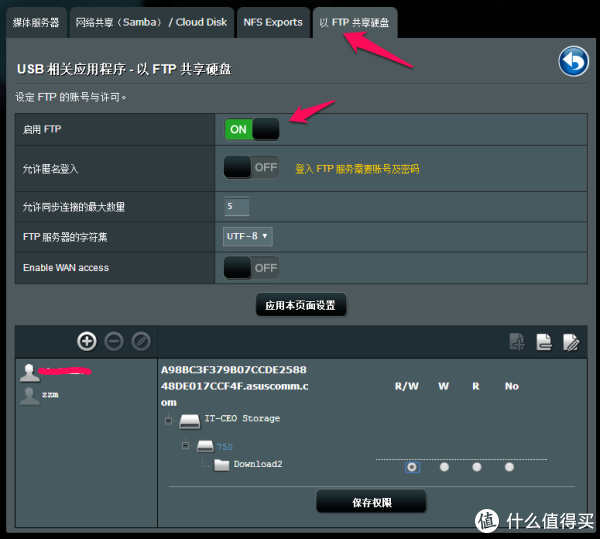600x539 pixels.
Task: Select R/W permission for Download2
Action: pyautogui.click(x=412, y=467)
